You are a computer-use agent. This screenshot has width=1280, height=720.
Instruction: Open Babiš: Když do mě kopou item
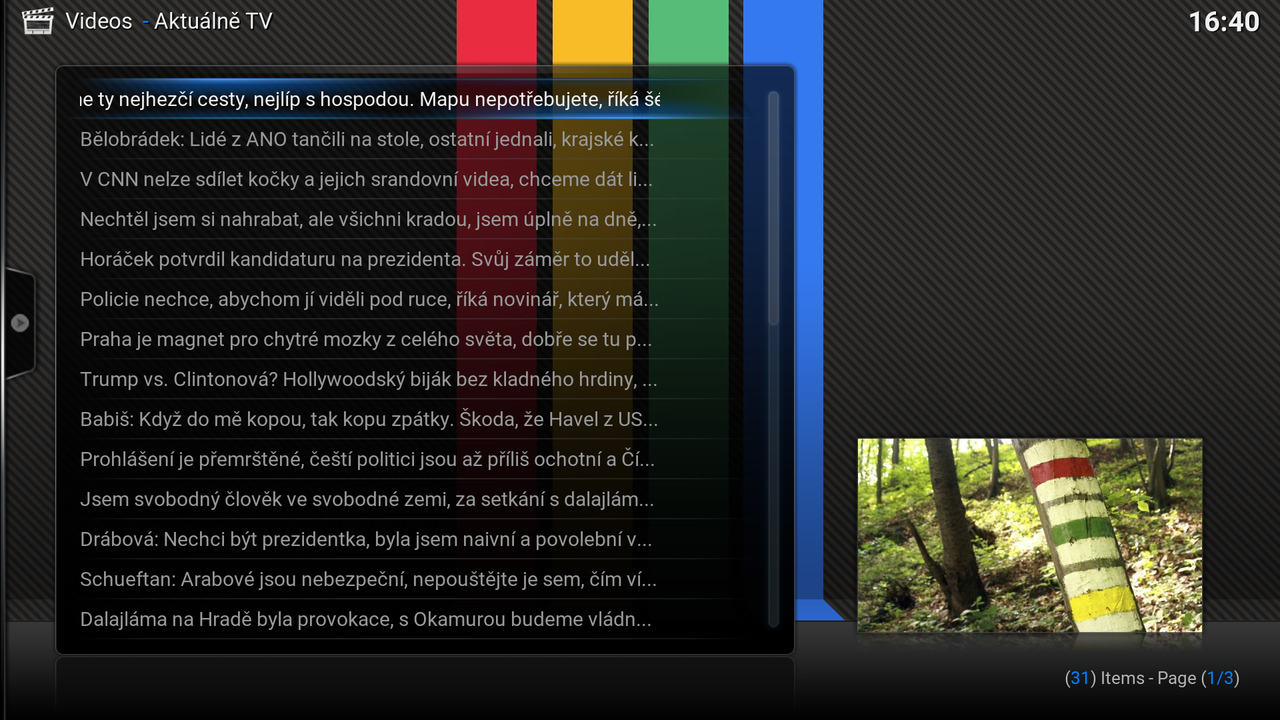click(x=366, y=420)
